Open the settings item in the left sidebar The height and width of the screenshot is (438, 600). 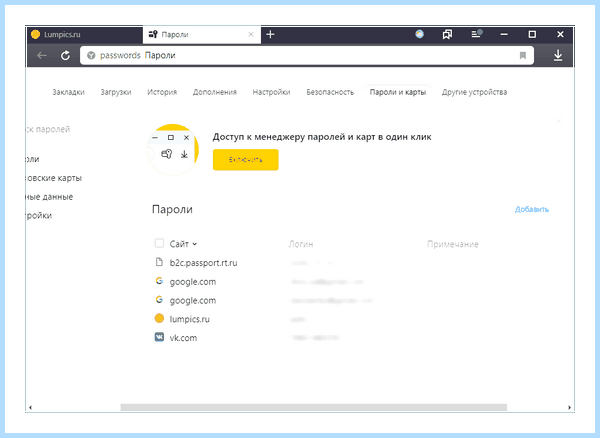tap(39, 215)
